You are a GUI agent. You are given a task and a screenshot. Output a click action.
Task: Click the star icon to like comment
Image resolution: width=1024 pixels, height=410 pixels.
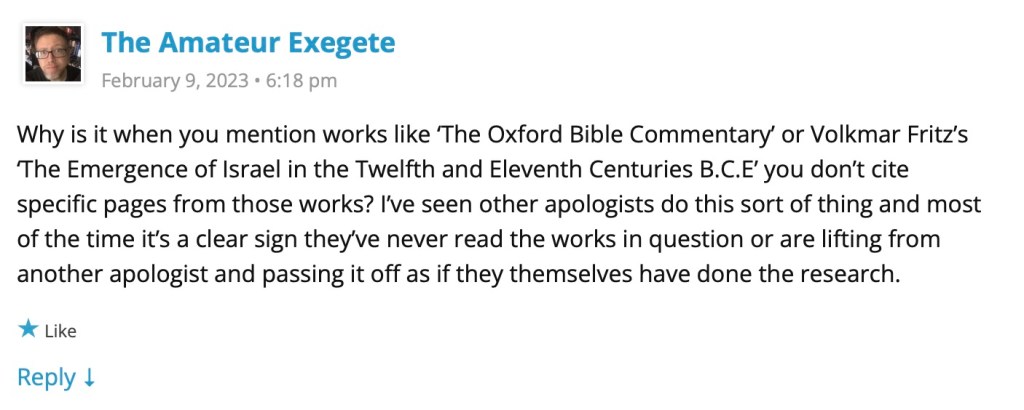coord(28,330)
